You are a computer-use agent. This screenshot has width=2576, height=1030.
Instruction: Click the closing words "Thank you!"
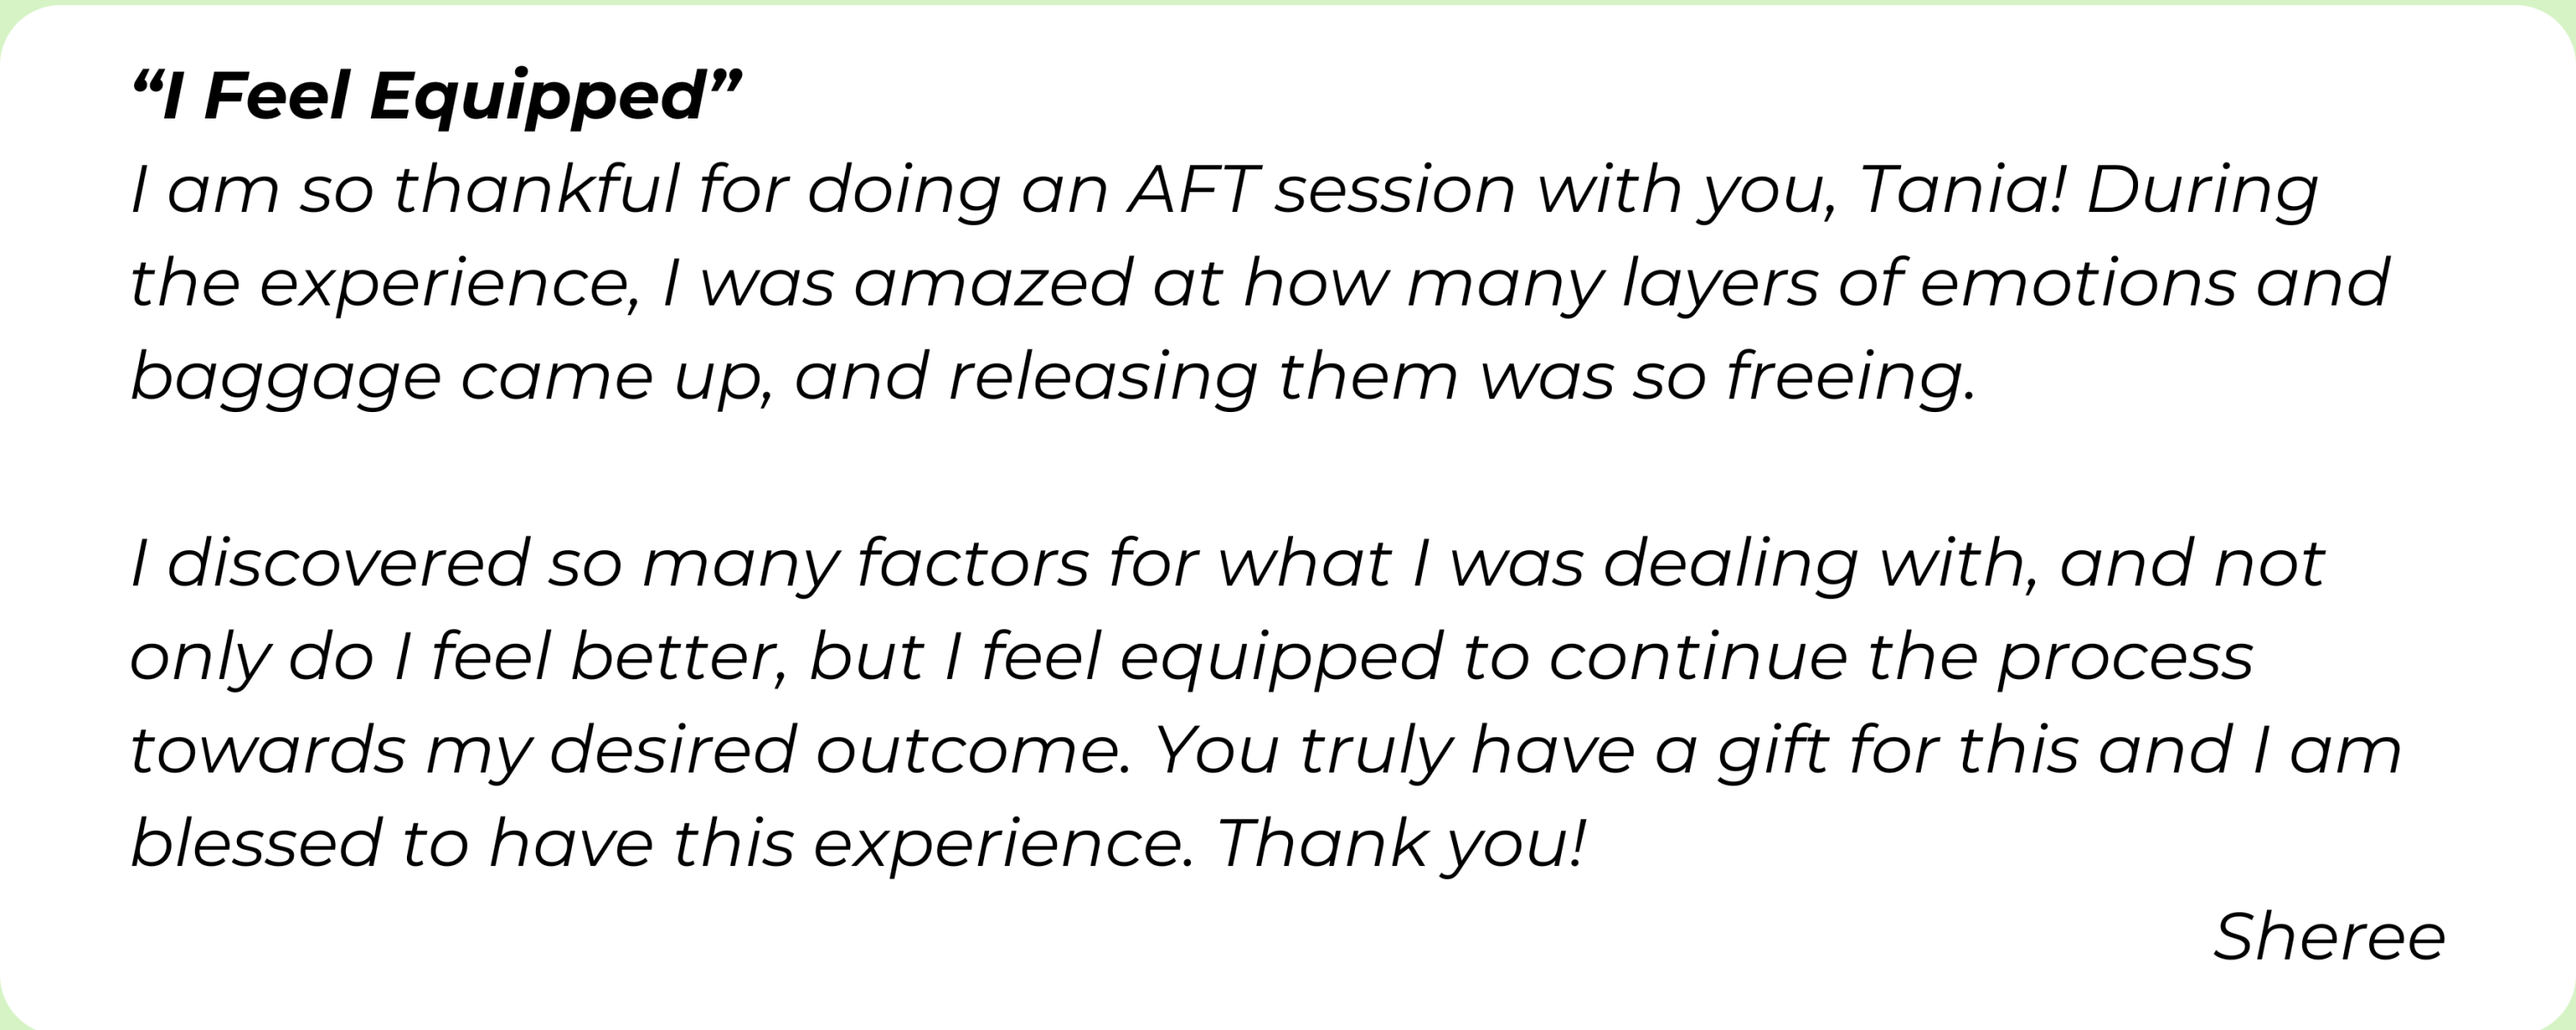click(x=1401, y=844)
